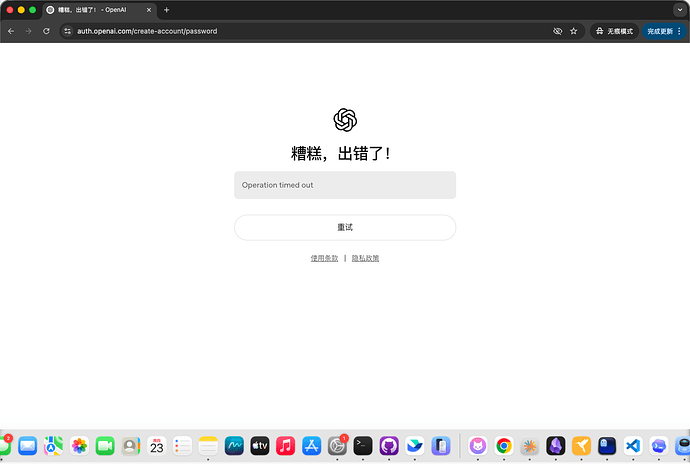Open the phone mirroring app in dock
This screenshot has height=464, width=690.
[440, 446]
